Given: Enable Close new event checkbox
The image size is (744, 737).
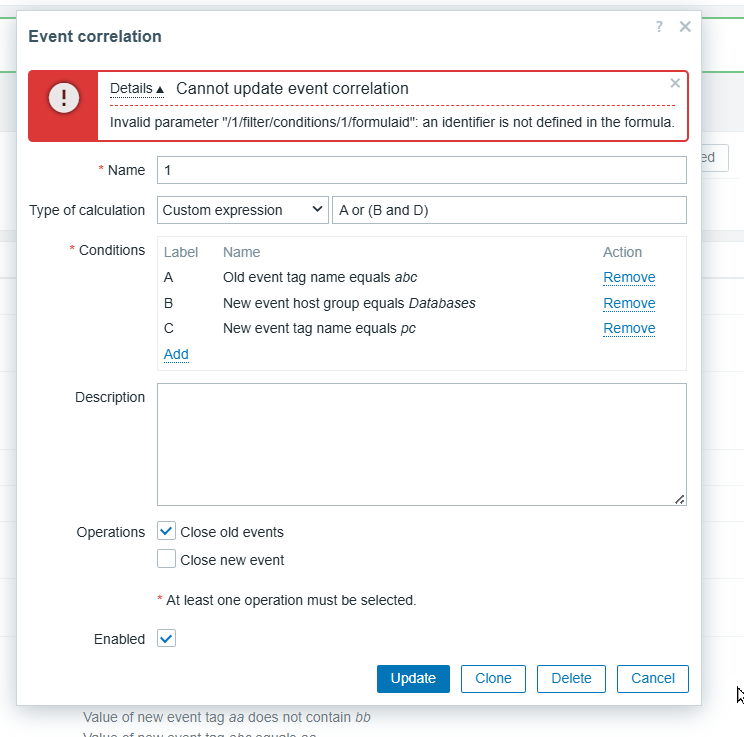Looking at the screenshot, I should pos(167,559).
